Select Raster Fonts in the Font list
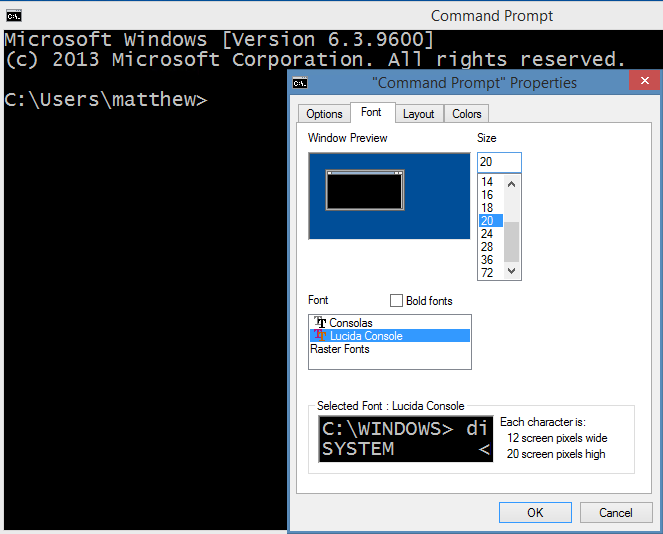The image size is (663, 534). [390, 349]
